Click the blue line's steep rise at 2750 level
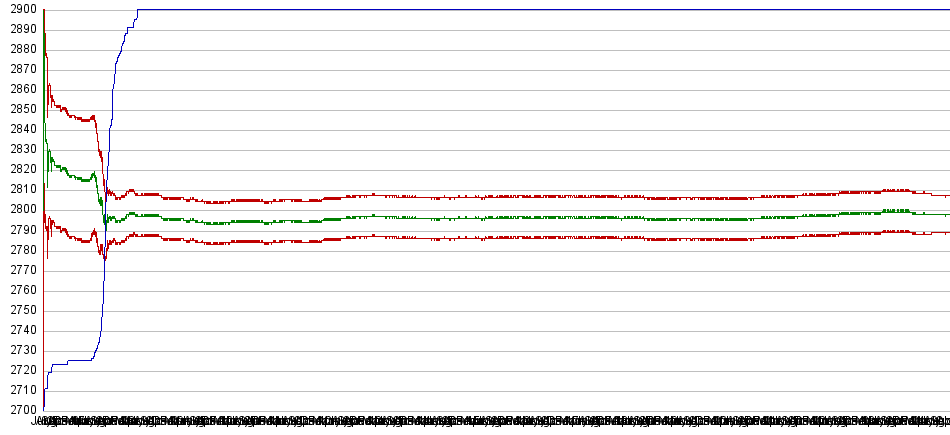950x435 pixels. [x=103, y=310]
